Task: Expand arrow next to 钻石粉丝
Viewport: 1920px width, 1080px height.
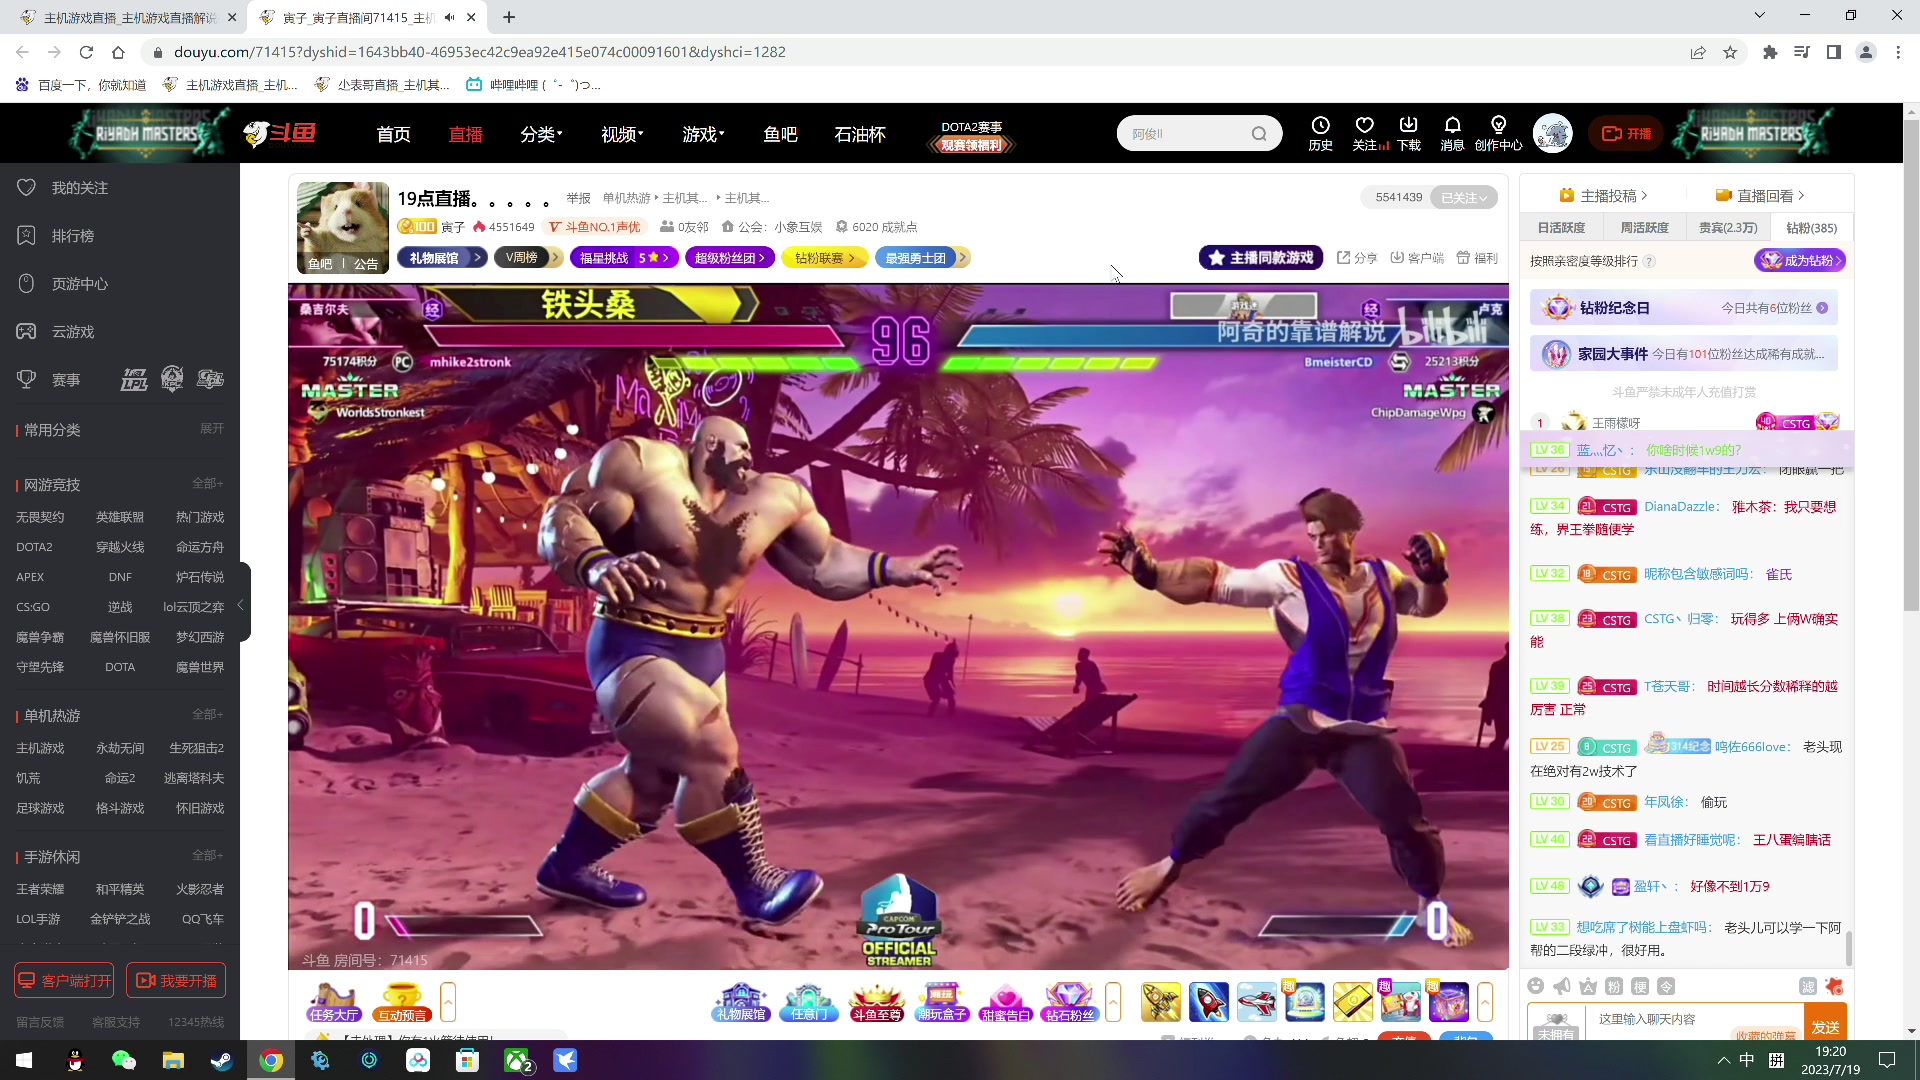Action: tap(1113, 1001)
